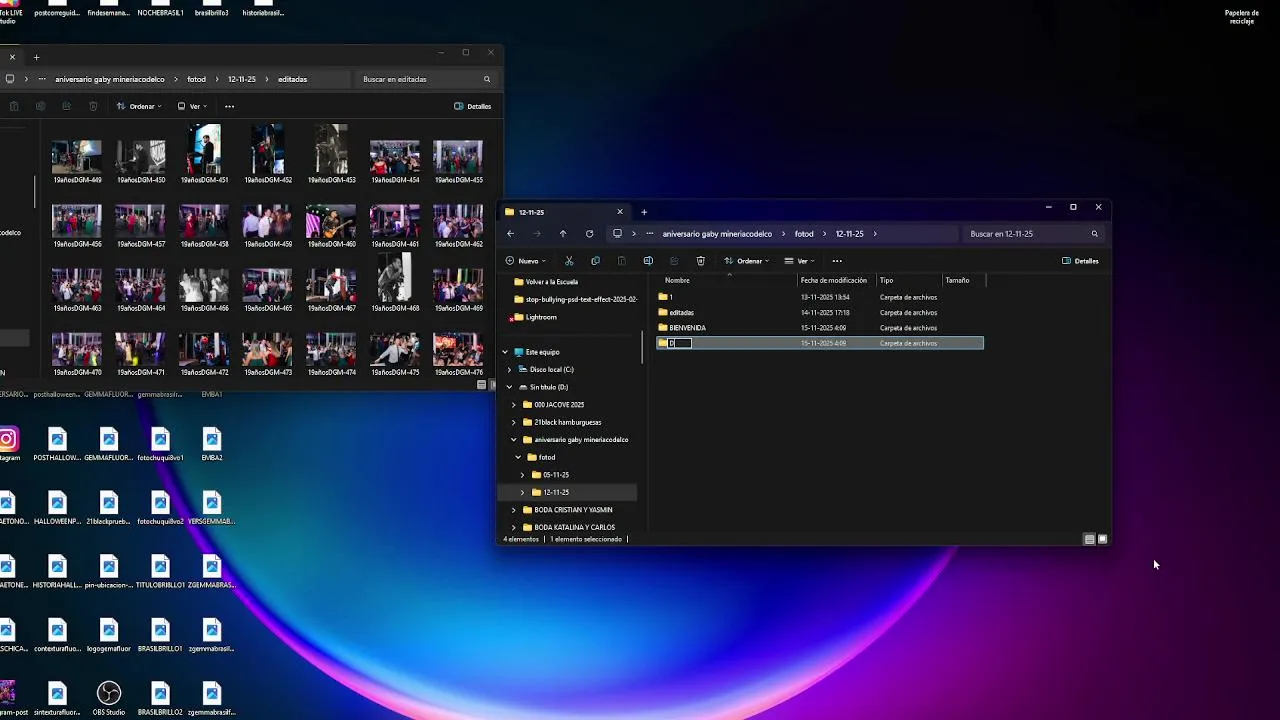Click the Cut scissors icon in 12-11-25 window
Screen dimensions: 1280x720
pos(569,261)
